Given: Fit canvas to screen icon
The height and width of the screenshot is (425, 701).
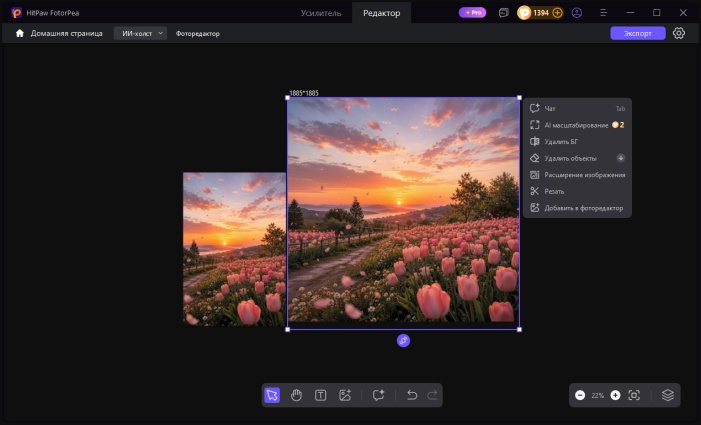Looking at the screenshot, I should tap(634, 395).
